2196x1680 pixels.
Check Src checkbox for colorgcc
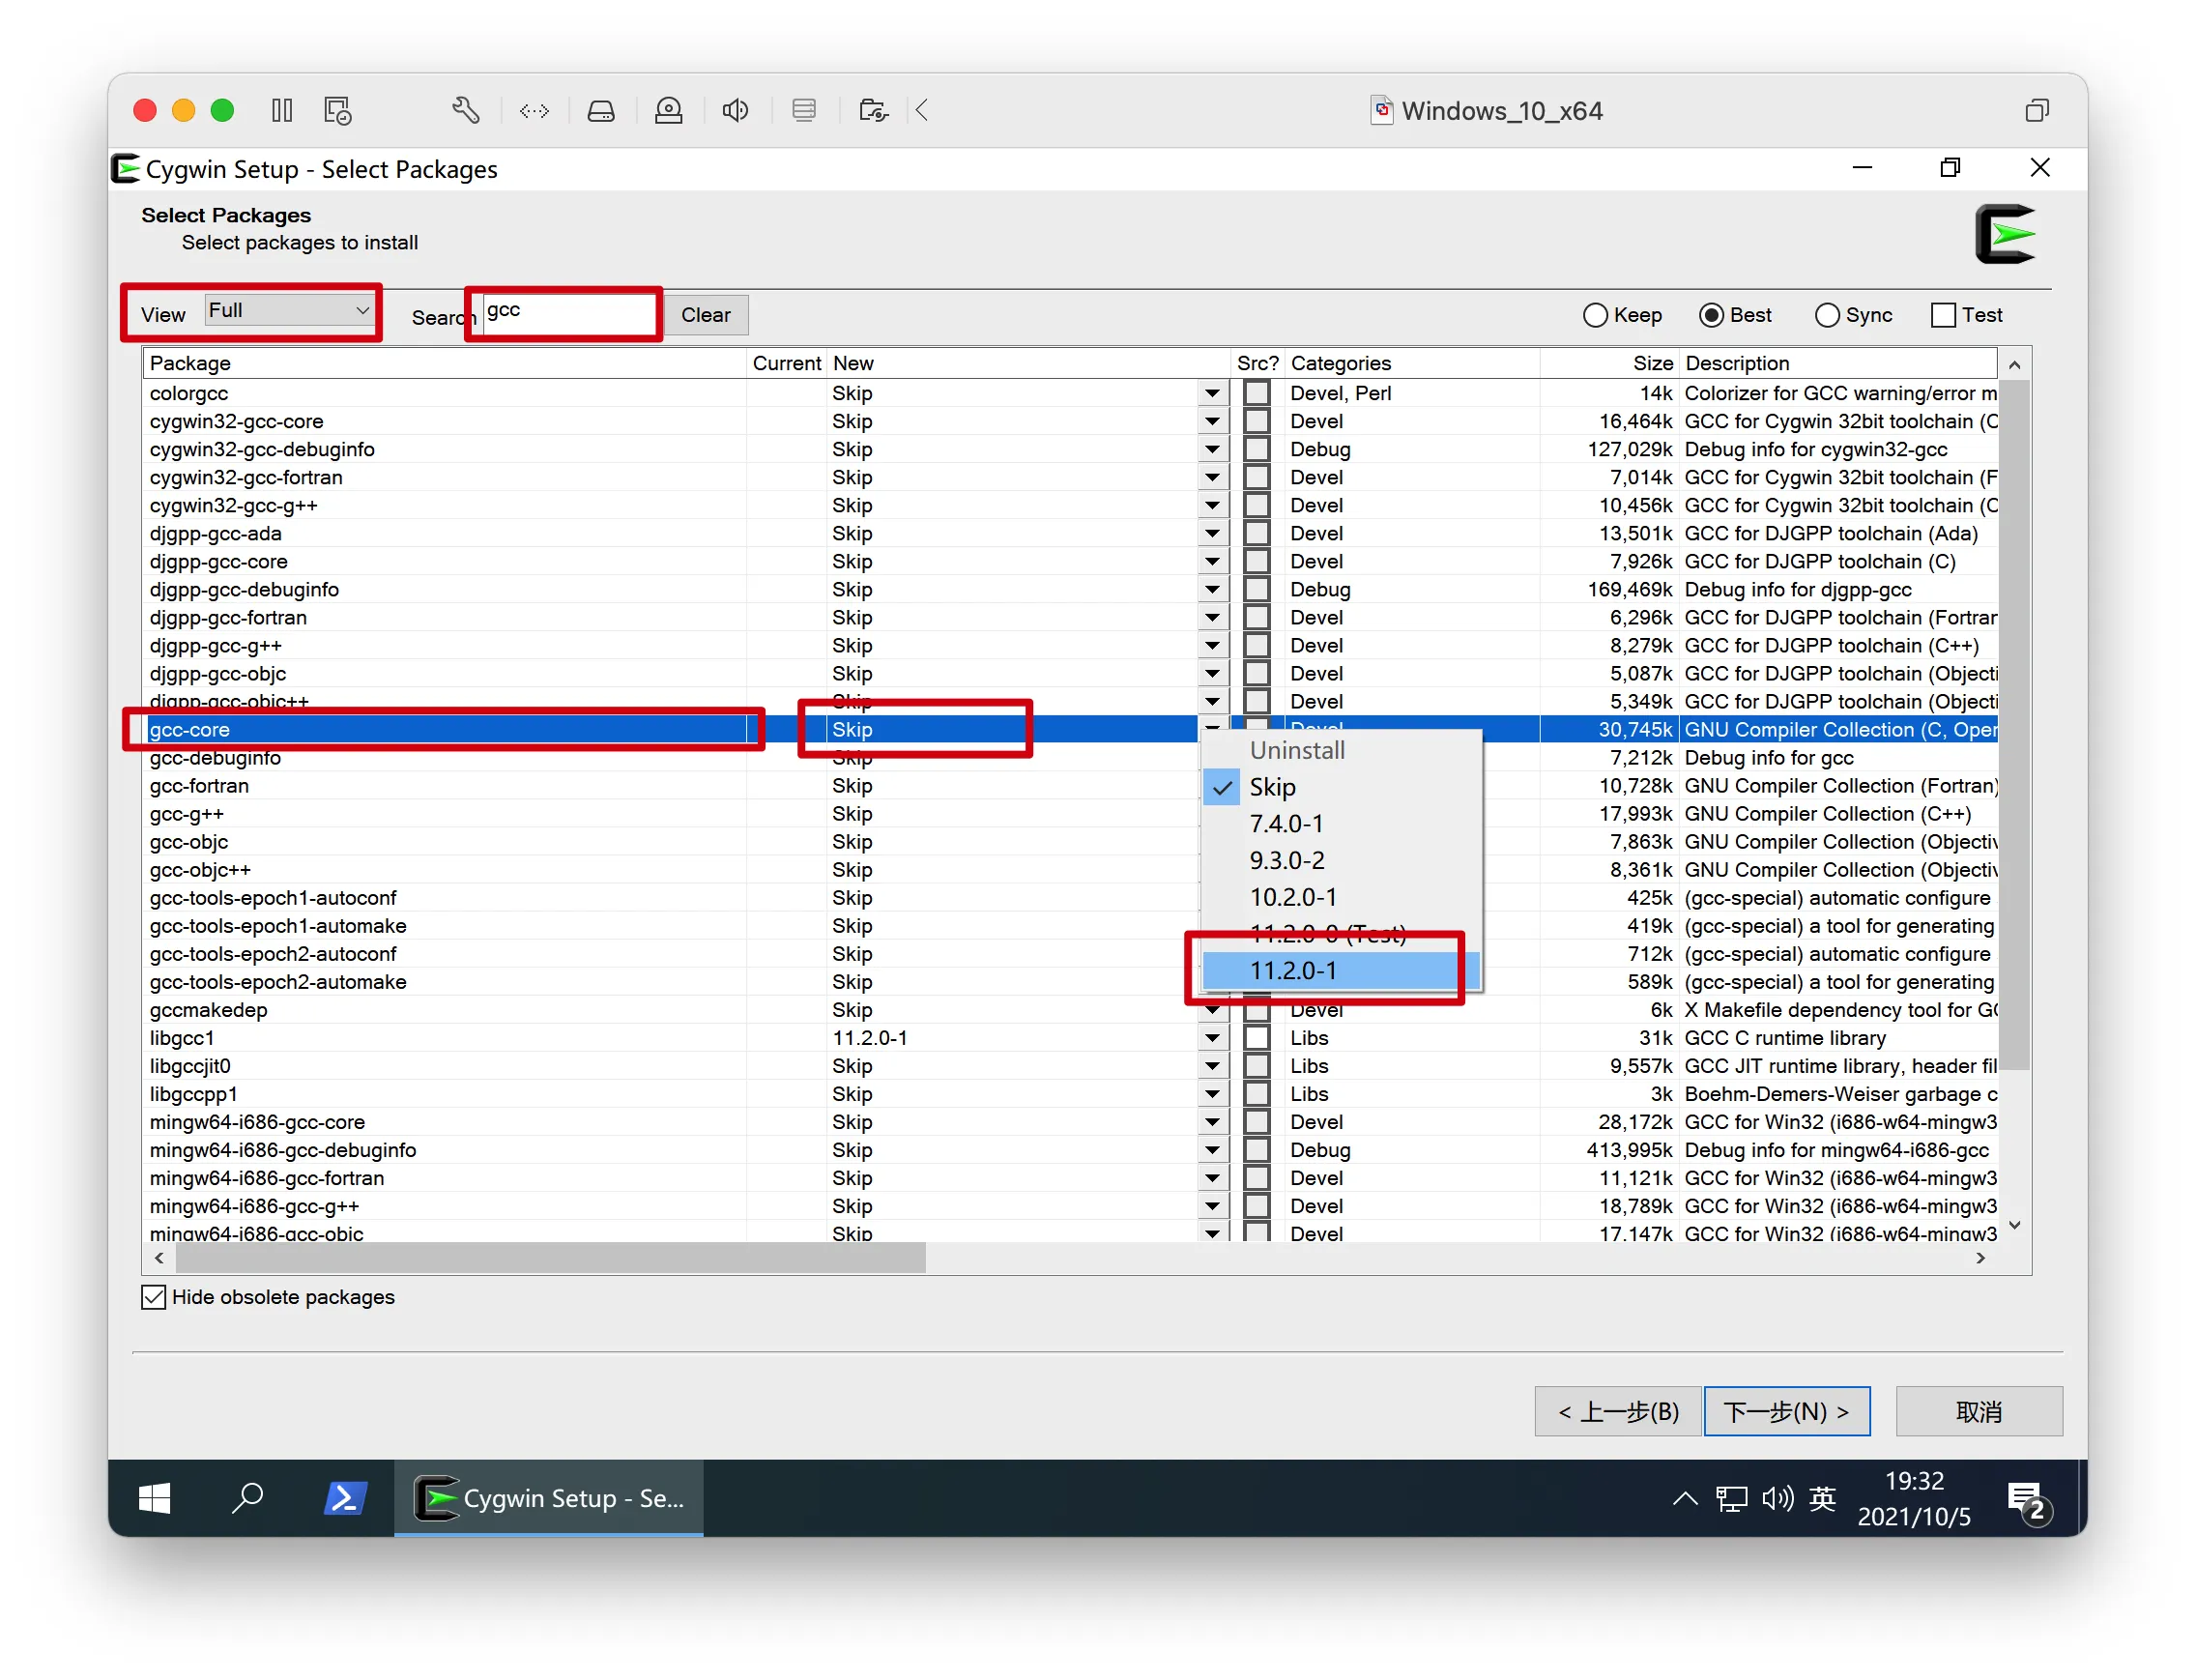1256,393
